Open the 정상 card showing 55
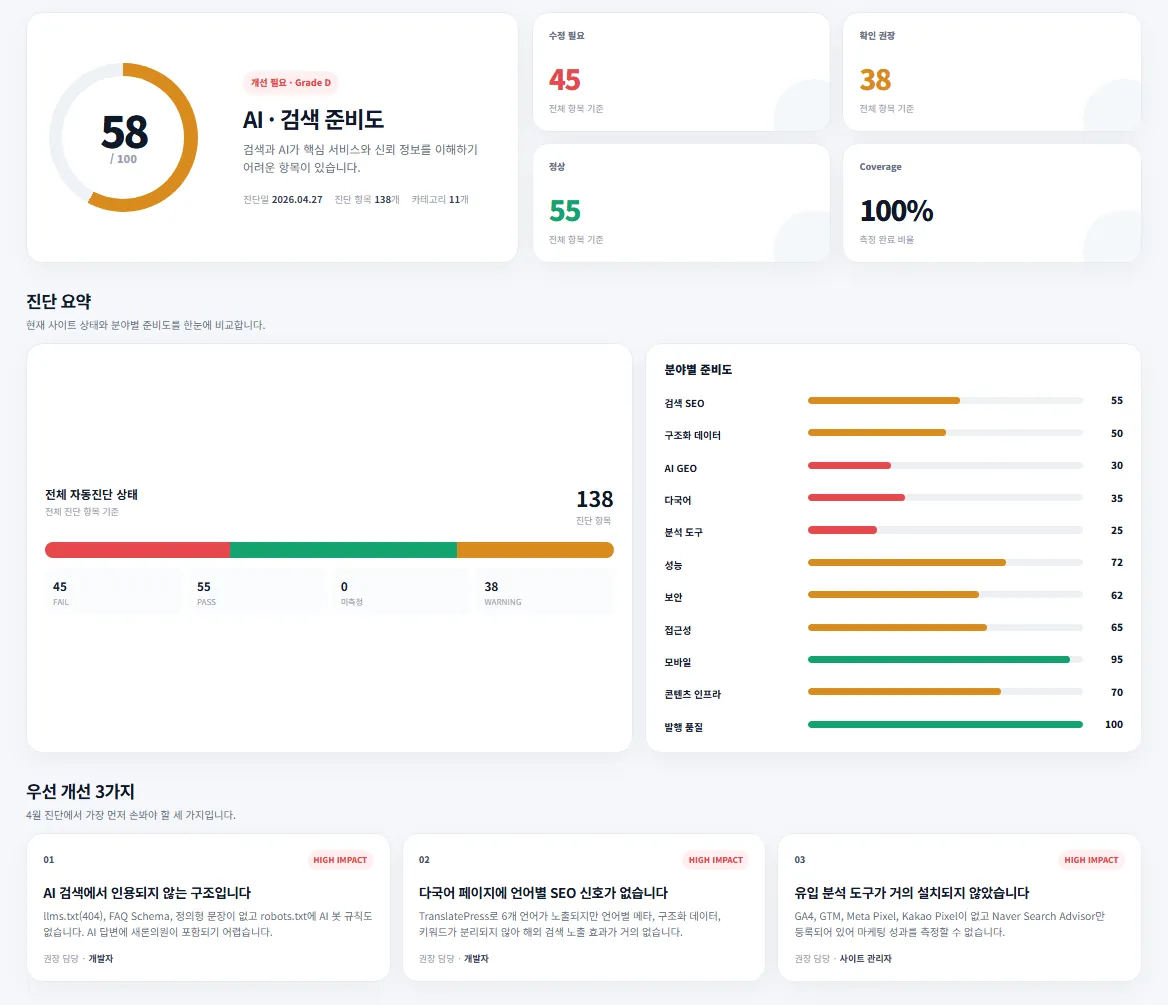Image resolution: width=1168 pixels, height=1005 pixels. (681, 203)
